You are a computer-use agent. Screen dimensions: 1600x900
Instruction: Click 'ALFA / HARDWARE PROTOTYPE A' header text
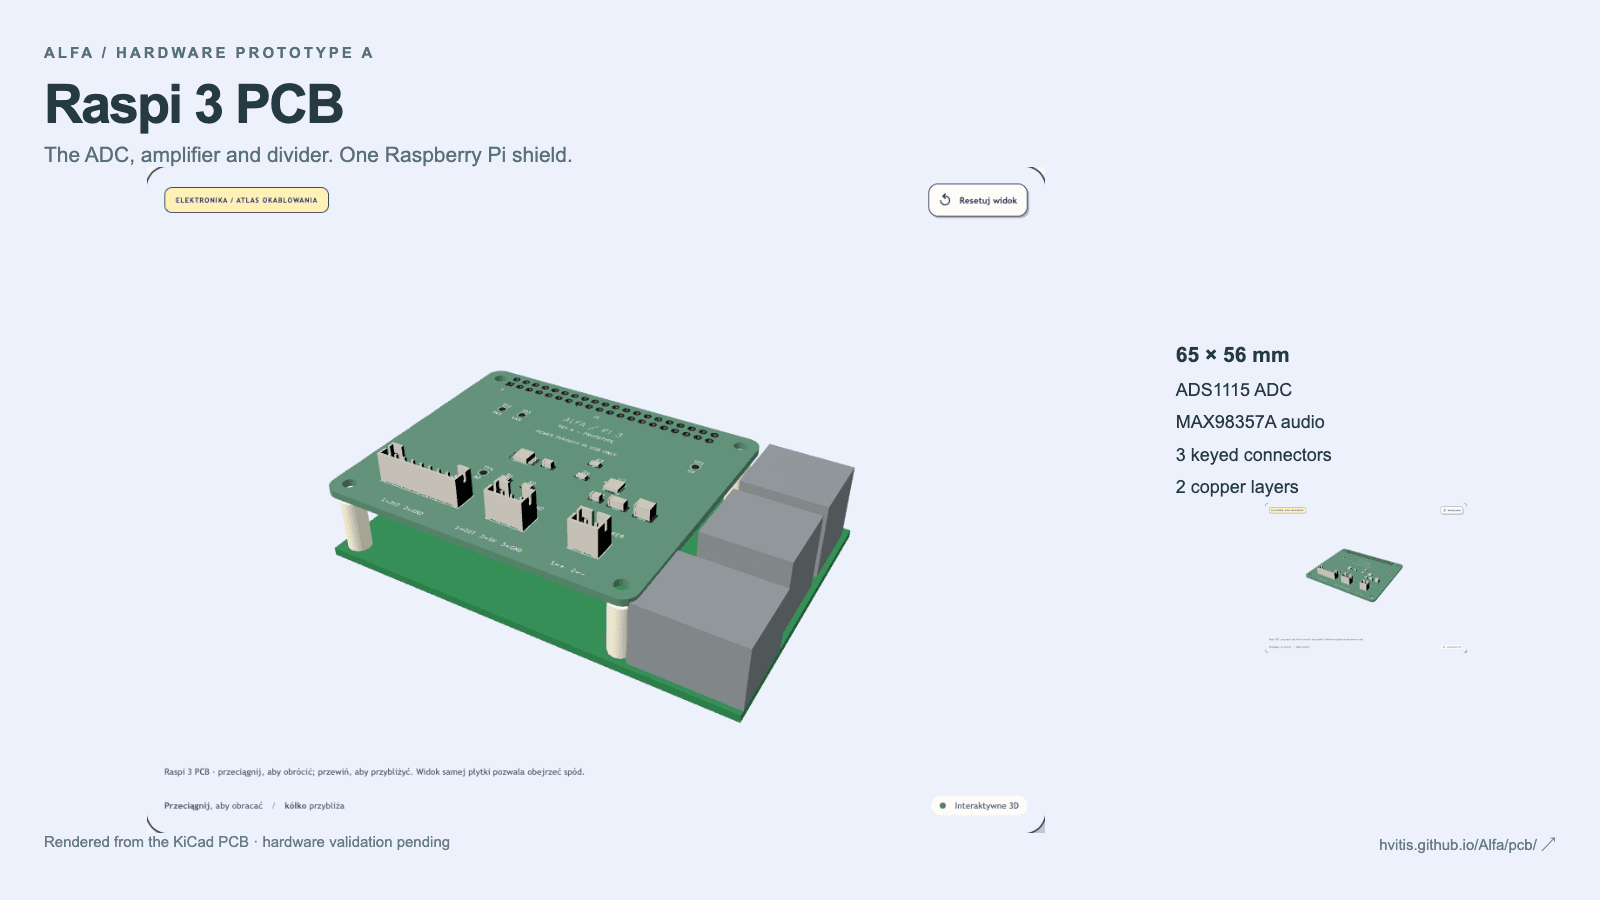pos(208,53)
